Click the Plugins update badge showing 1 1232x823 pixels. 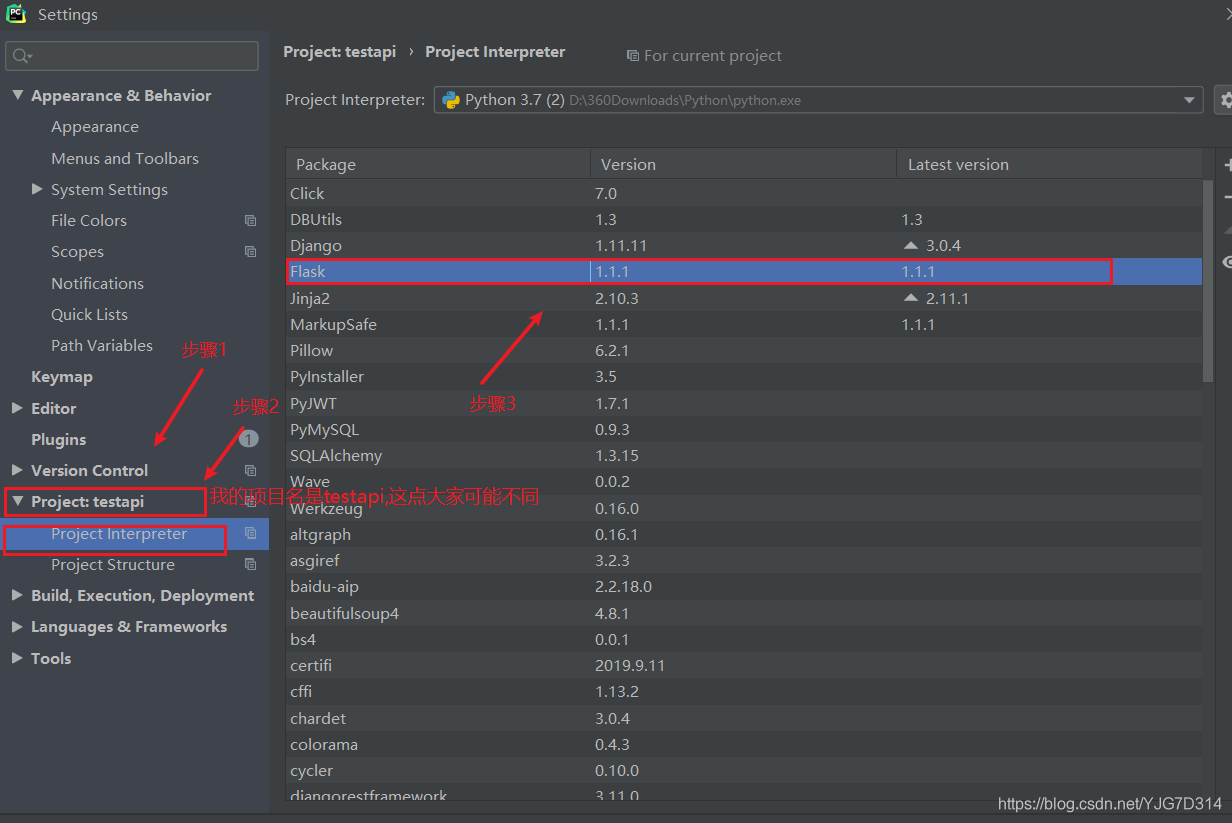pos(248,439)
